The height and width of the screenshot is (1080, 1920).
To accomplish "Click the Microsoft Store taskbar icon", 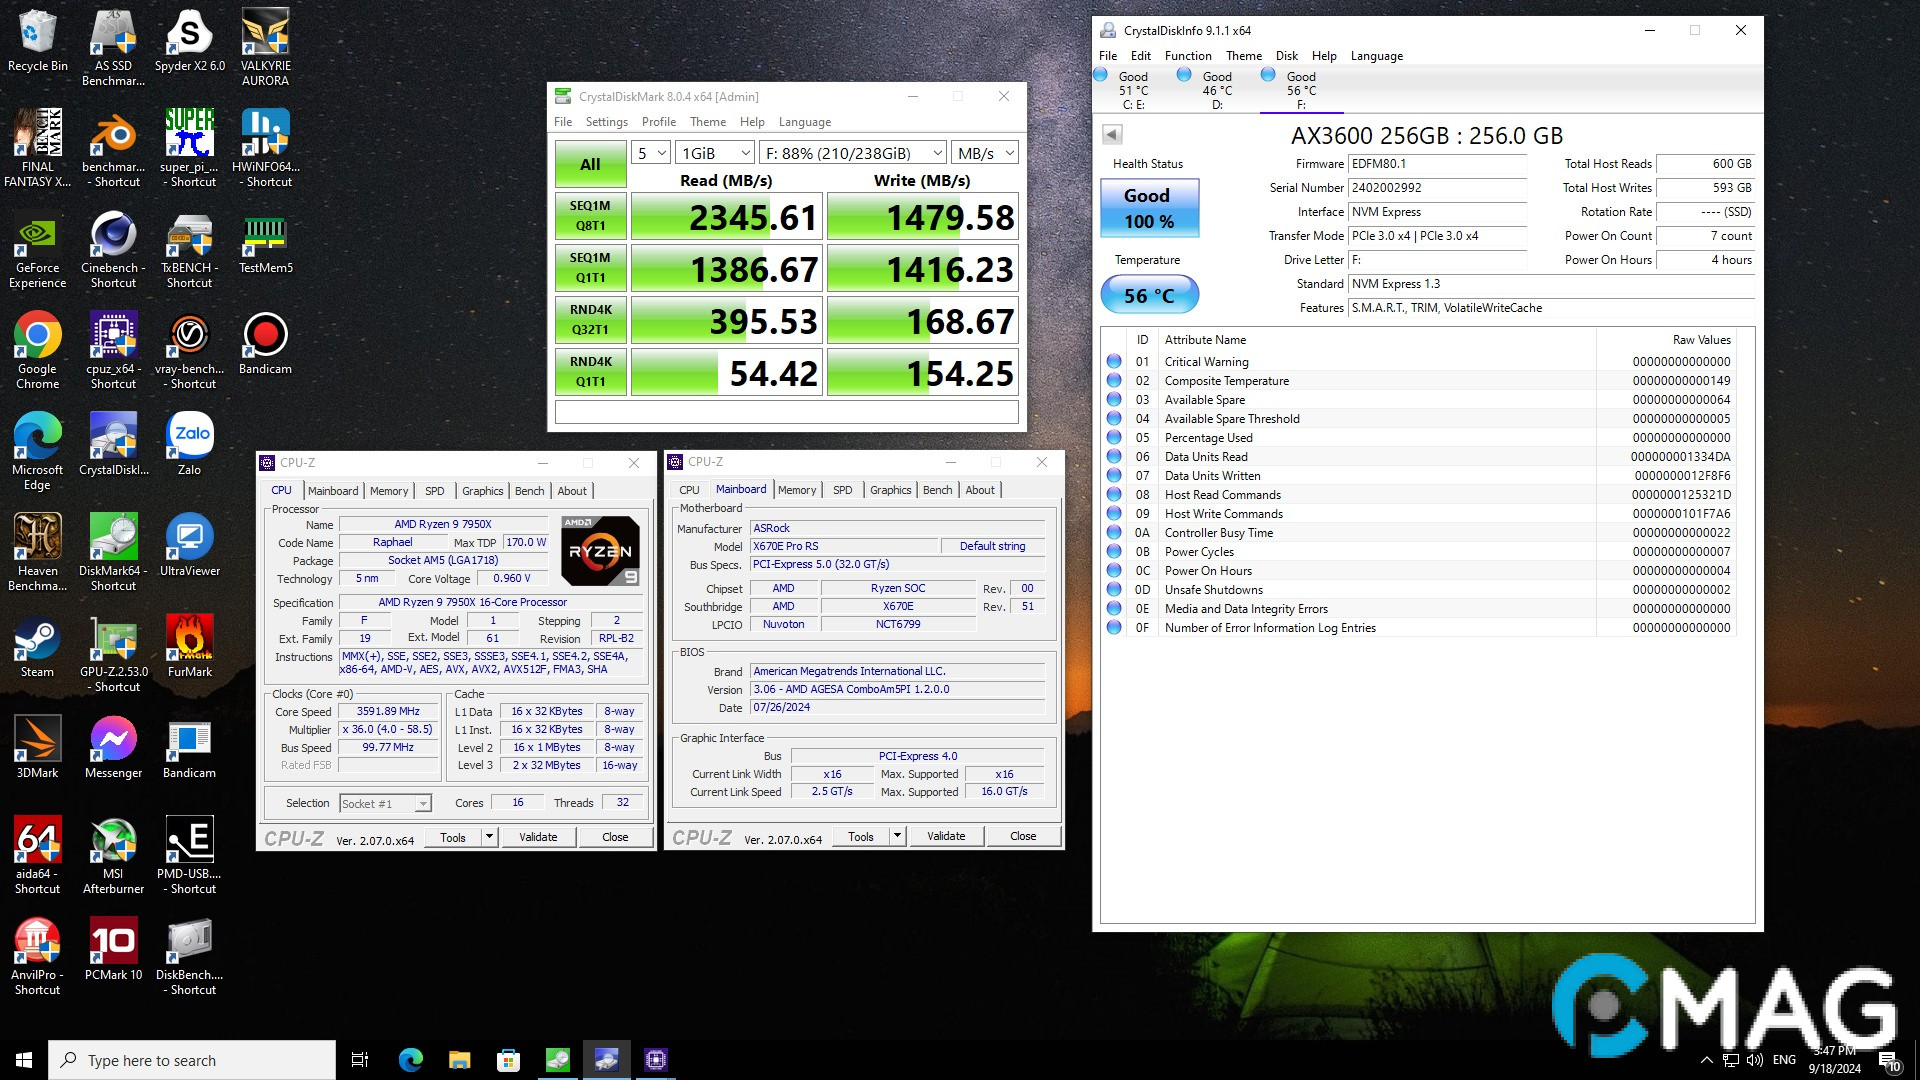I will point(508,1060).
